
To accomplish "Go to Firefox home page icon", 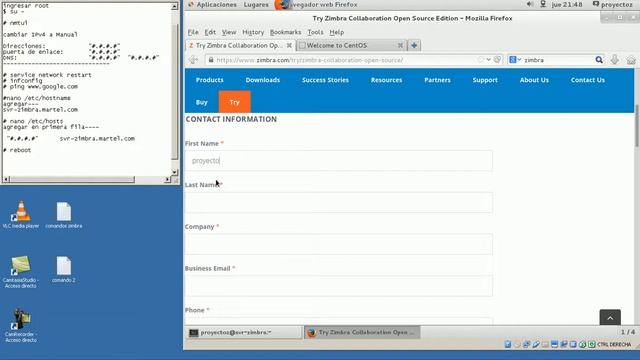I will click(x=631, y=60).
